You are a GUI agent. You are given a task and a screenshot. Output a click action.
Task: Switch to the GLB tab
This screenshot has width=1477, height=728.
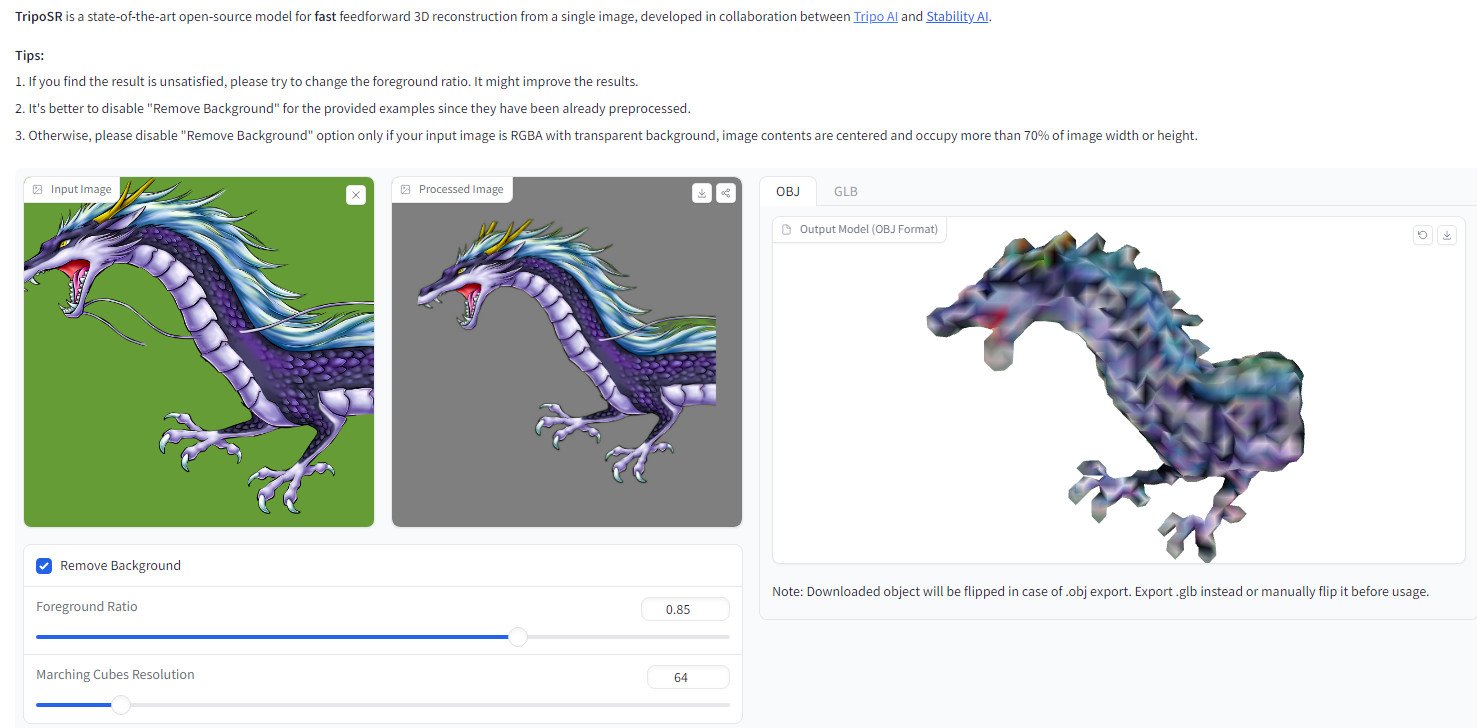click(846, 191)
